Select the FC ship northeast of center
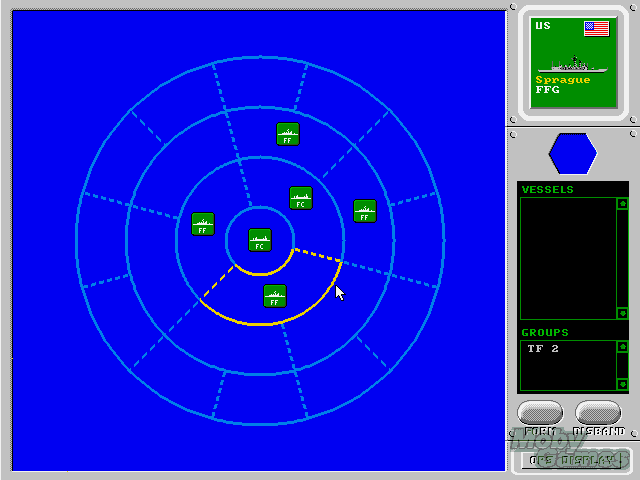The height and width of the screenshot is (480, 640). coord(301,198)
